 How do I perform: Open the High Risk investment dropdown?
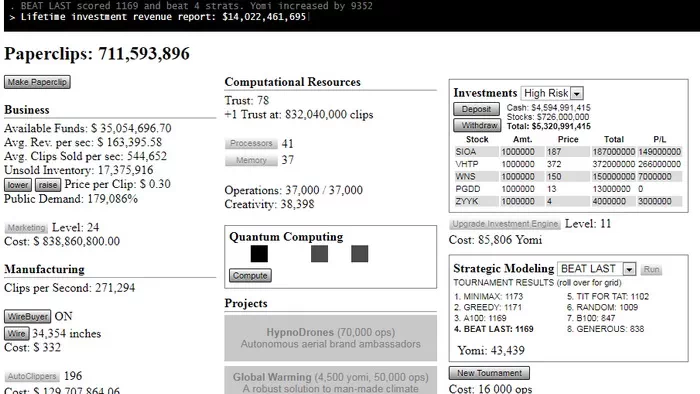[552, 93]
